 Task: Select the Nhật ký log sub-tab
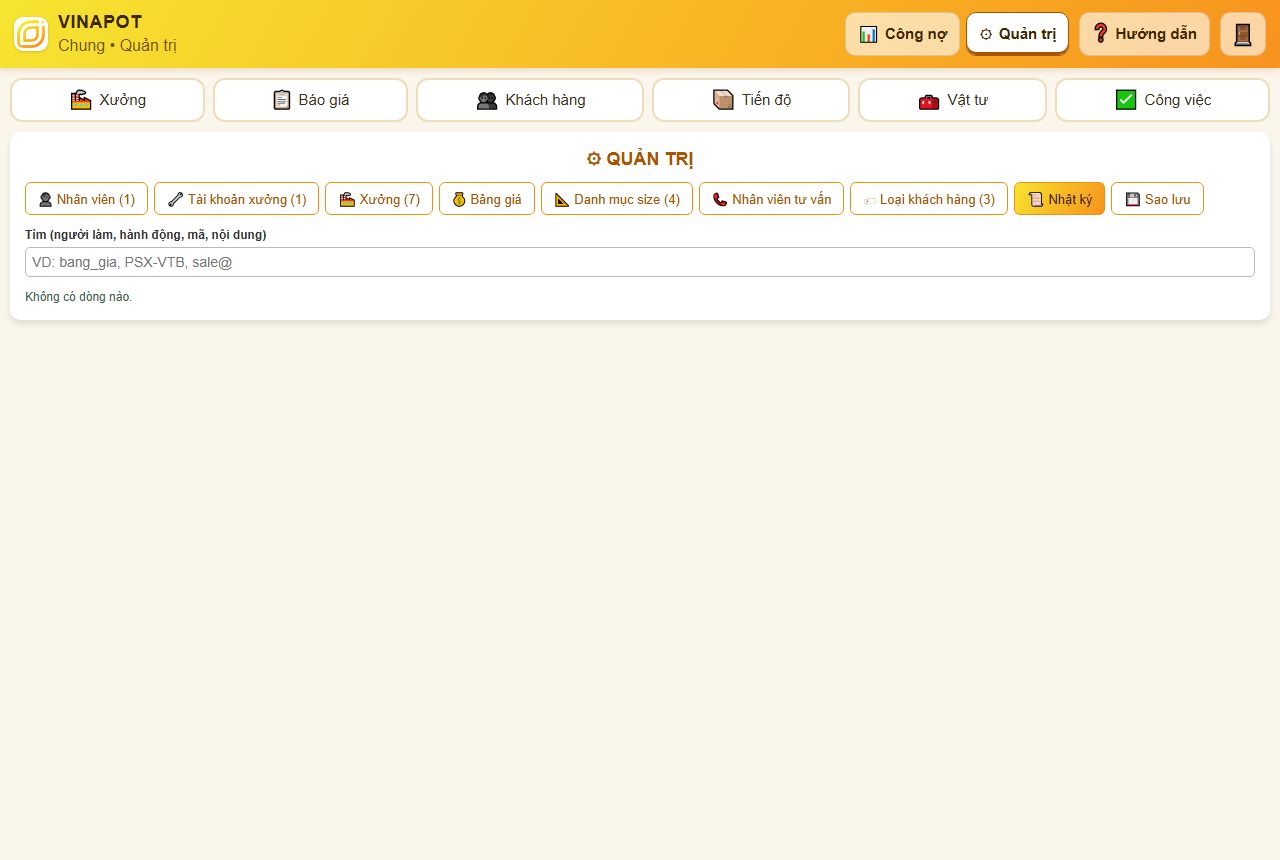click(1059, 199)
